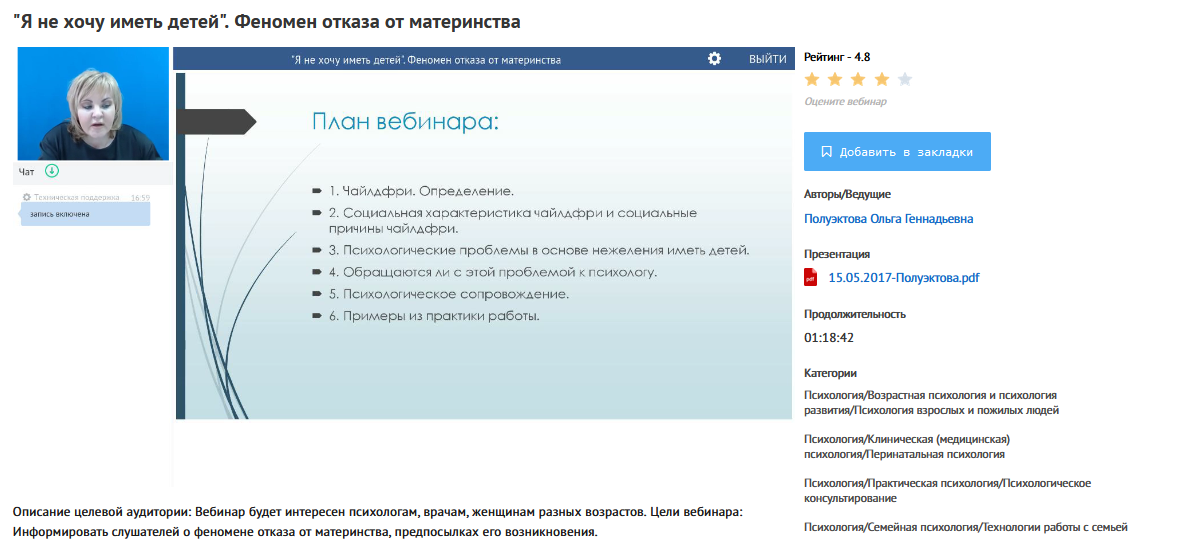Rate the webinar with the fifth star
The width and height of the screenshot is (1185, 546).
tap(905, 80)
